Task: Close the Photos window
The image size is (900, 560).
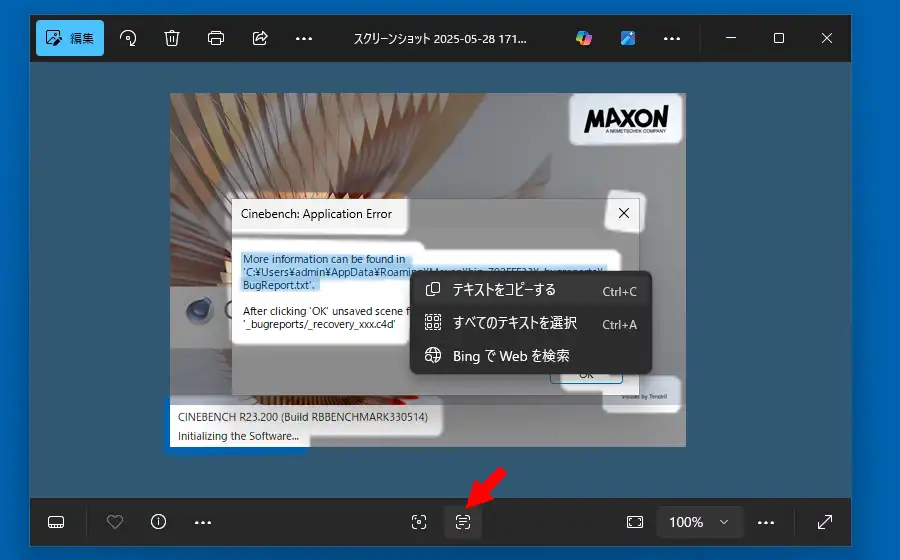Action: (x=827, y=38)
